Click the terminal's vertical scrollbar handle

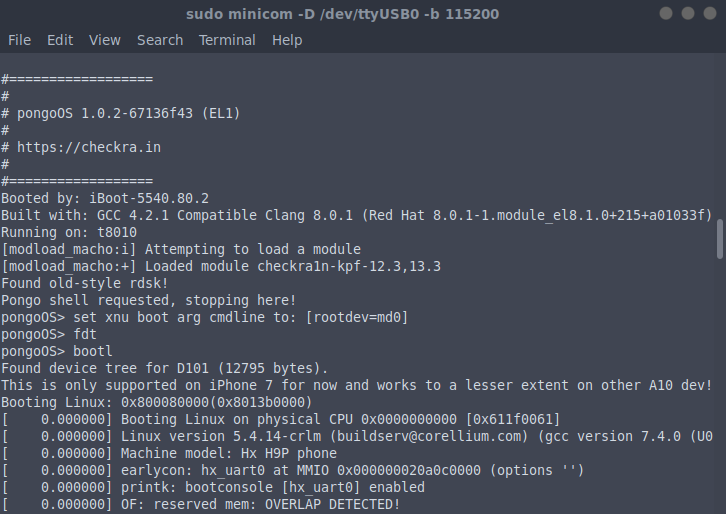720,239
